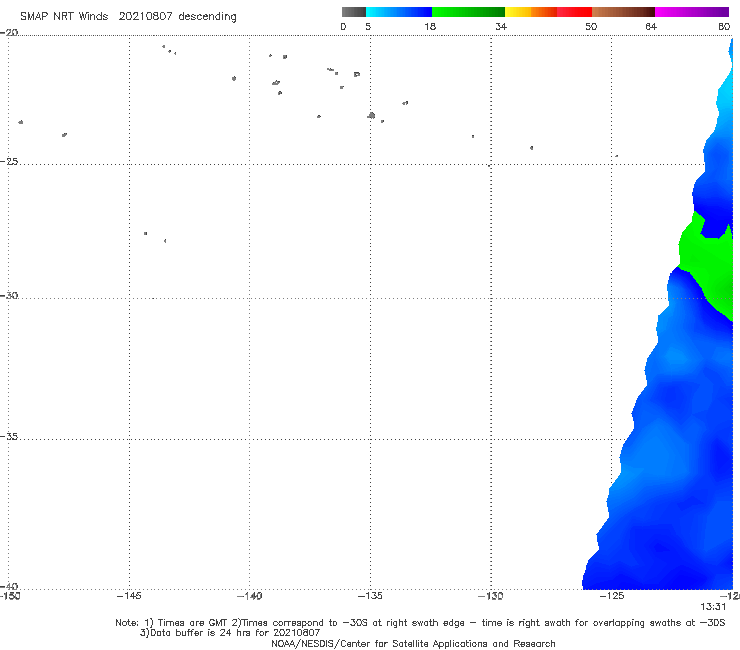Click the latitude label '-35'
Screen dimensions: 740x650
coord(9,436)
